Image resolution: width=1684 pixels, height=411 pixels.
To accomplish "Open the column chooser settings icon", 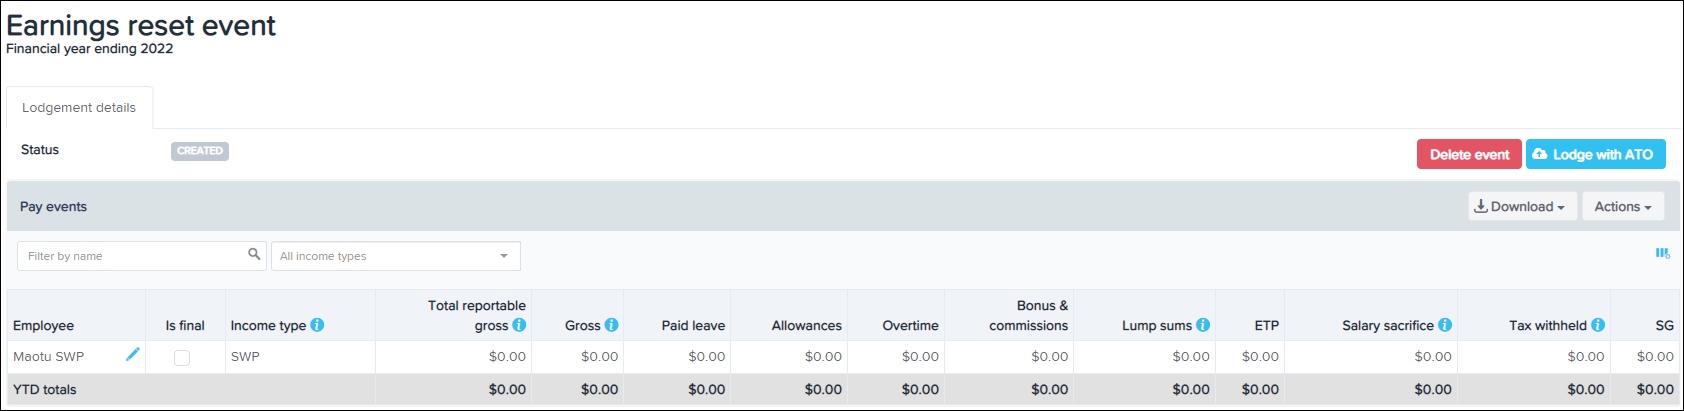I will [1662, 254].
